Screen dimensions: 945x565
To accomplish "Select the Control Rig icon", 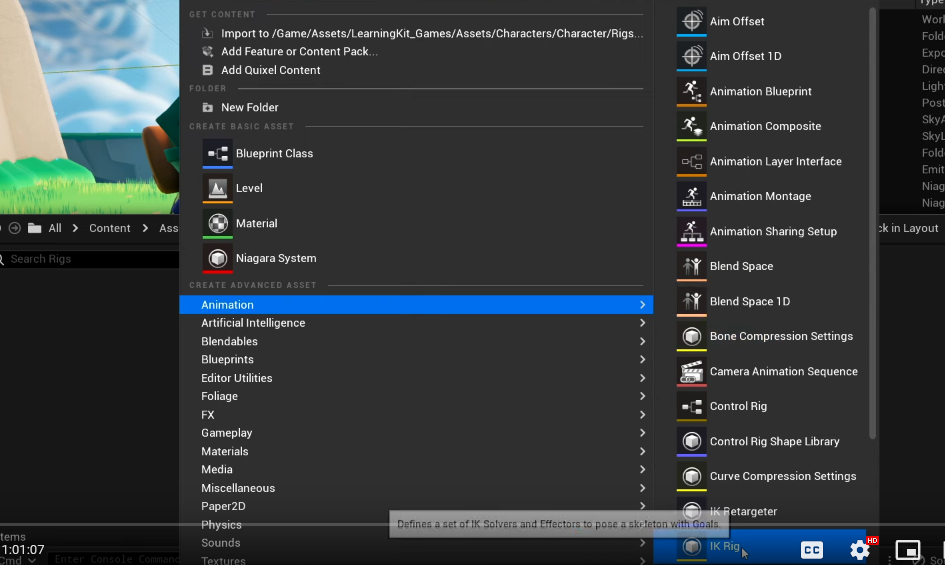I will point(691,406).
